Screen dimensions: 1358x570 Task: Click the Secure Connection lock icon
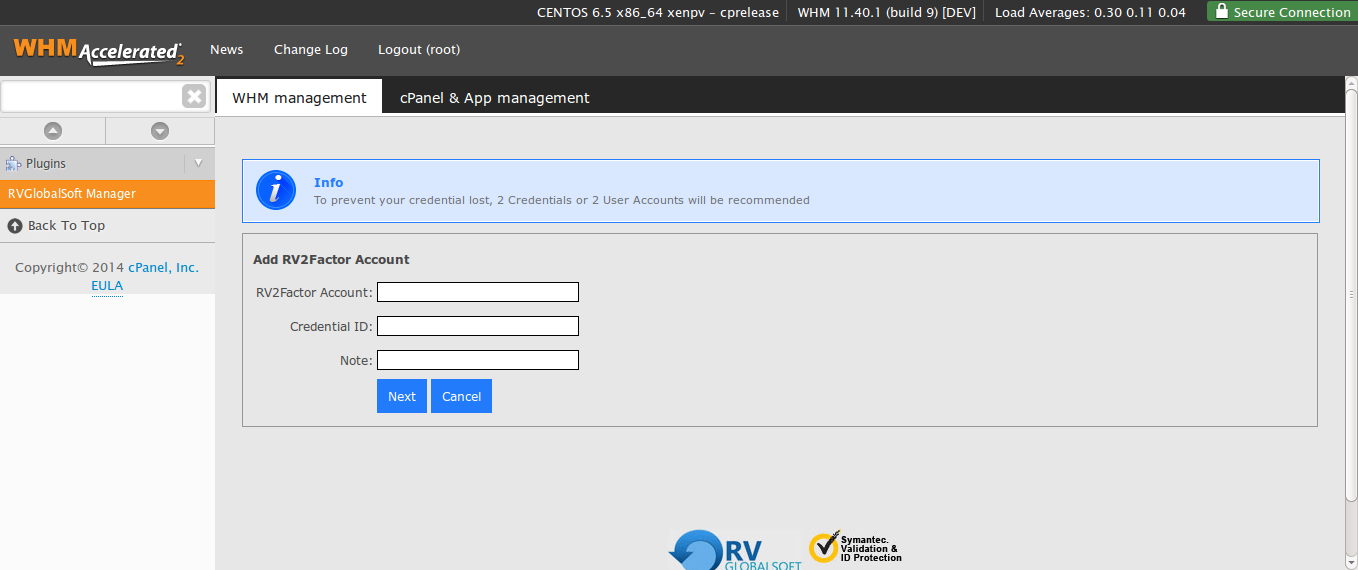[1221, 11]
